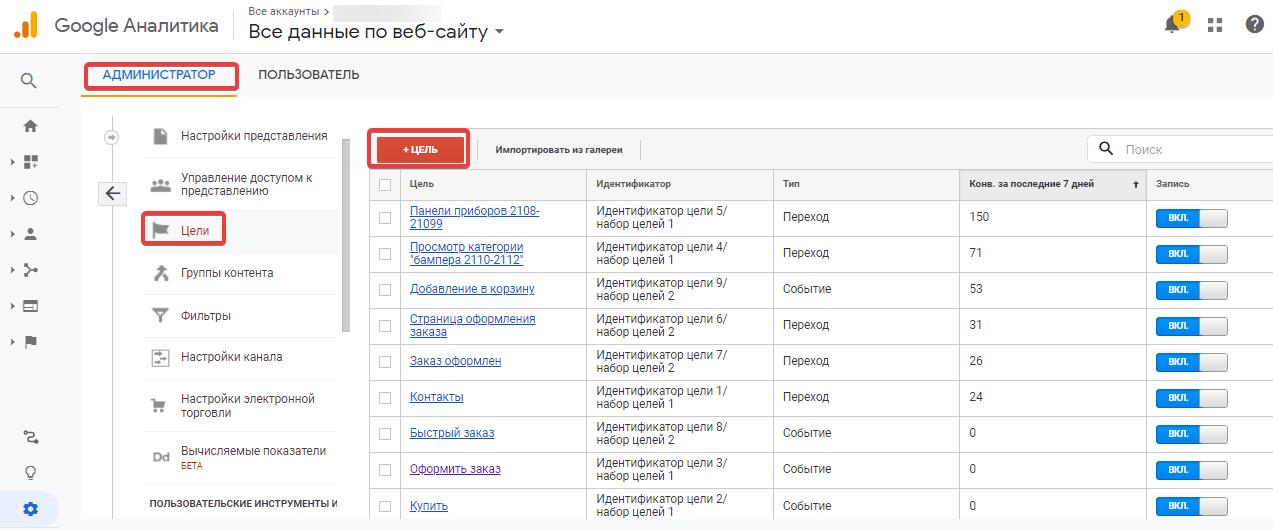Toggle recording for Купить goal

pos(1191,507)
